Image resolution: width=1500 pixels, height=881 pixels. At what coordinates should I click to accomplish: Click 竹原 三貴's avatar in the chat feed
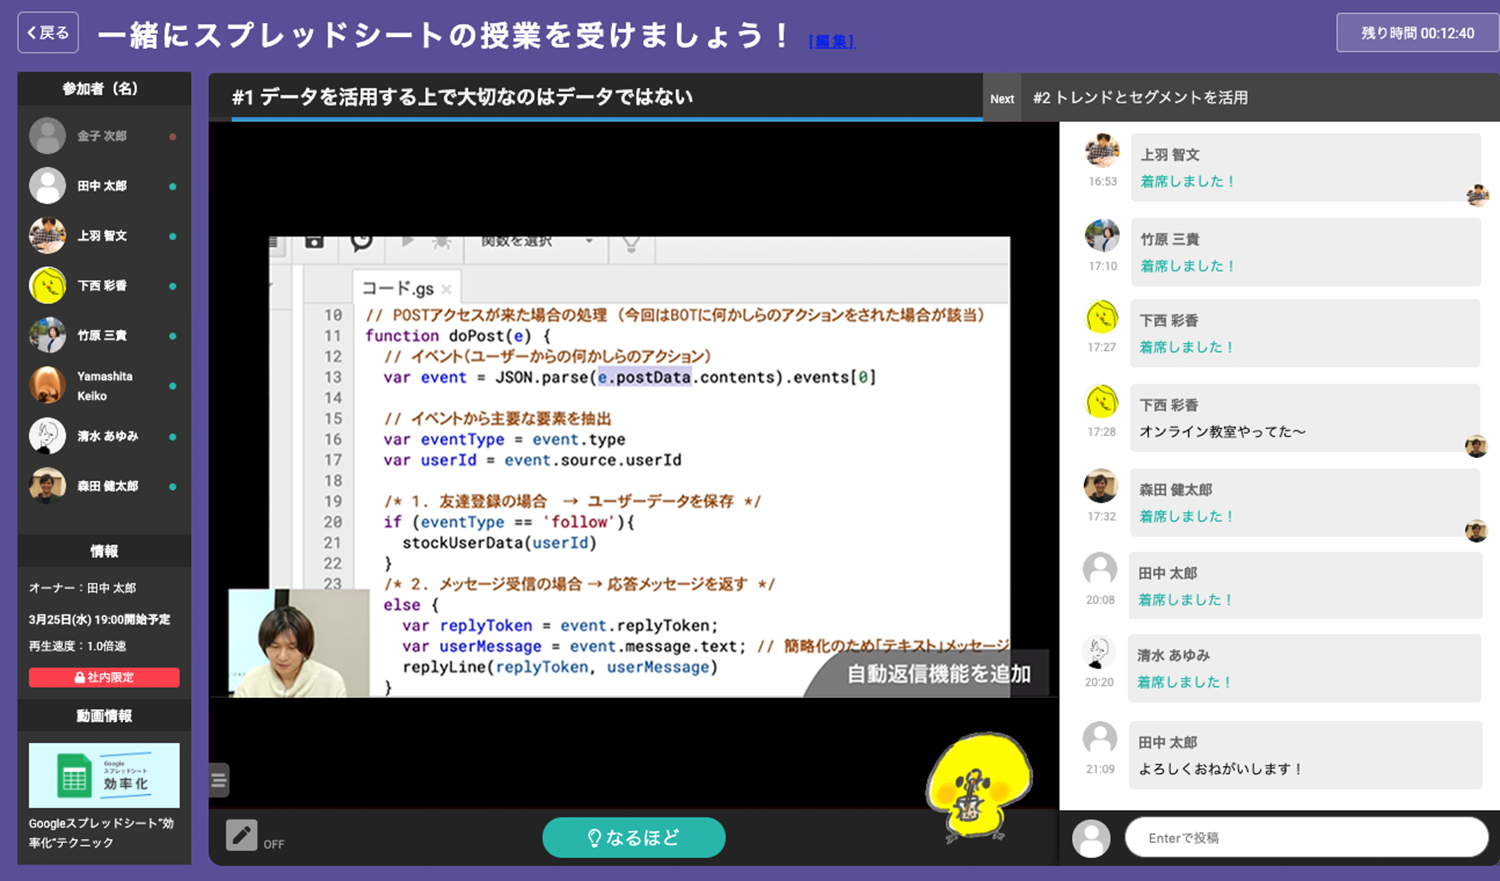pos(1101,237)
